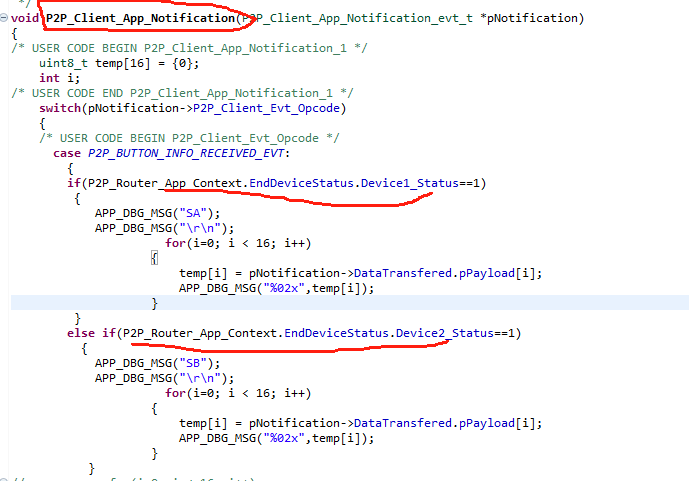Place cursor on uint8_t temp[16] declaration

119,63
